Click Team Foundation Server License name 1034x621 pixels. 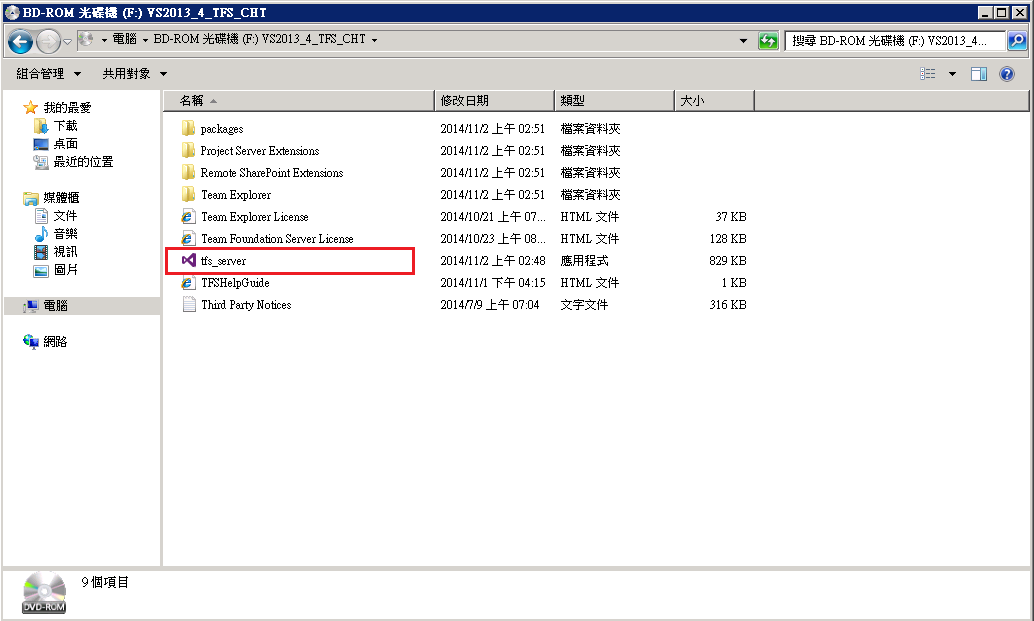tap(277, 239)
